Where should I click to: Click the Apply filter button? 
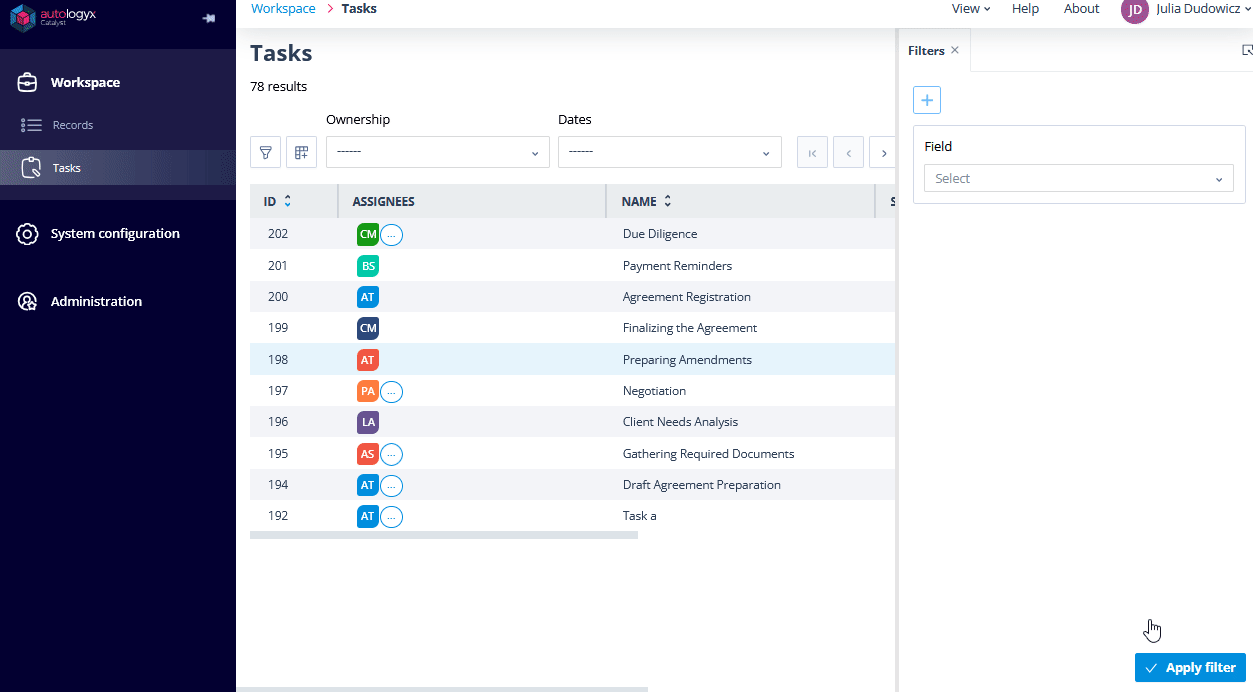click(1191, 667)
